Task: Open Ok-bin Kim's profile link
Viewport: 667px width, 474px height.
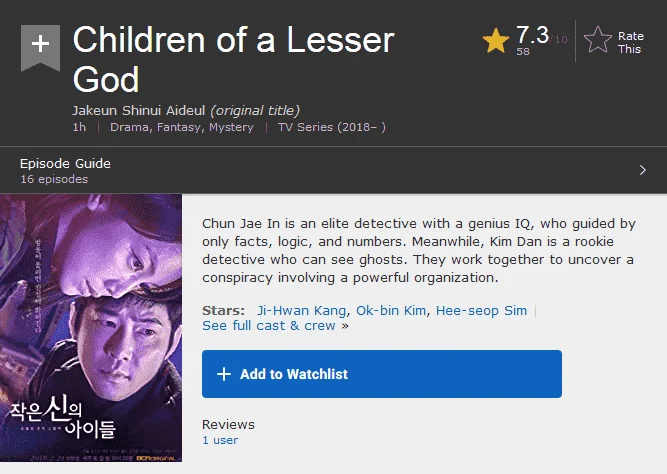Action: pyautogui.click(x=391, y=311)
